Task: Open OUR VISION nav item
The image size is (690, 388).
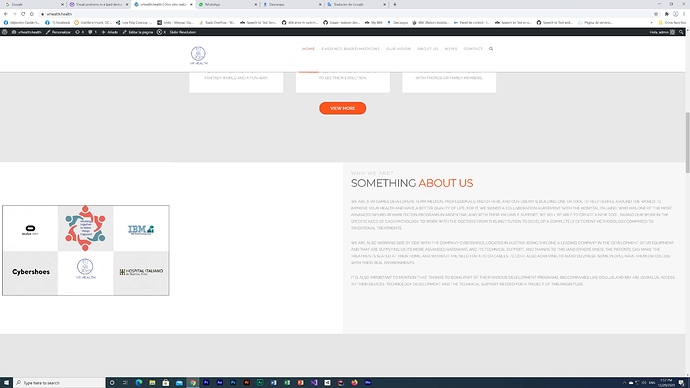Action: (x=398, y=49)
